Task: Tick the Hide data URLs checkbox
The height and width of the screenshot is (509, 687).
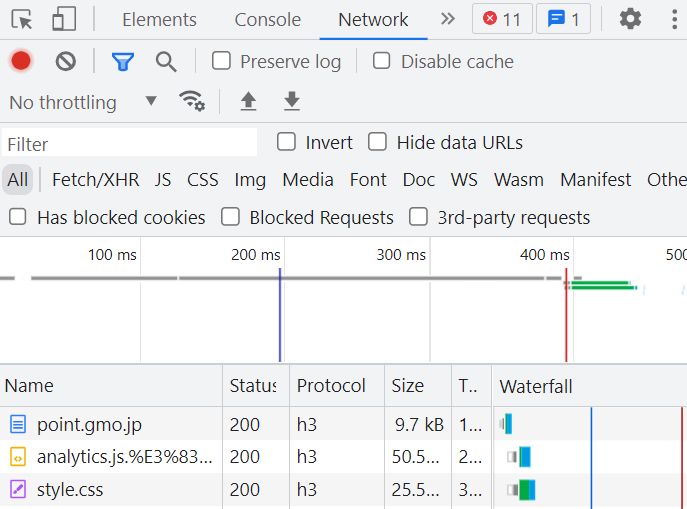Action: click(377, 142)
